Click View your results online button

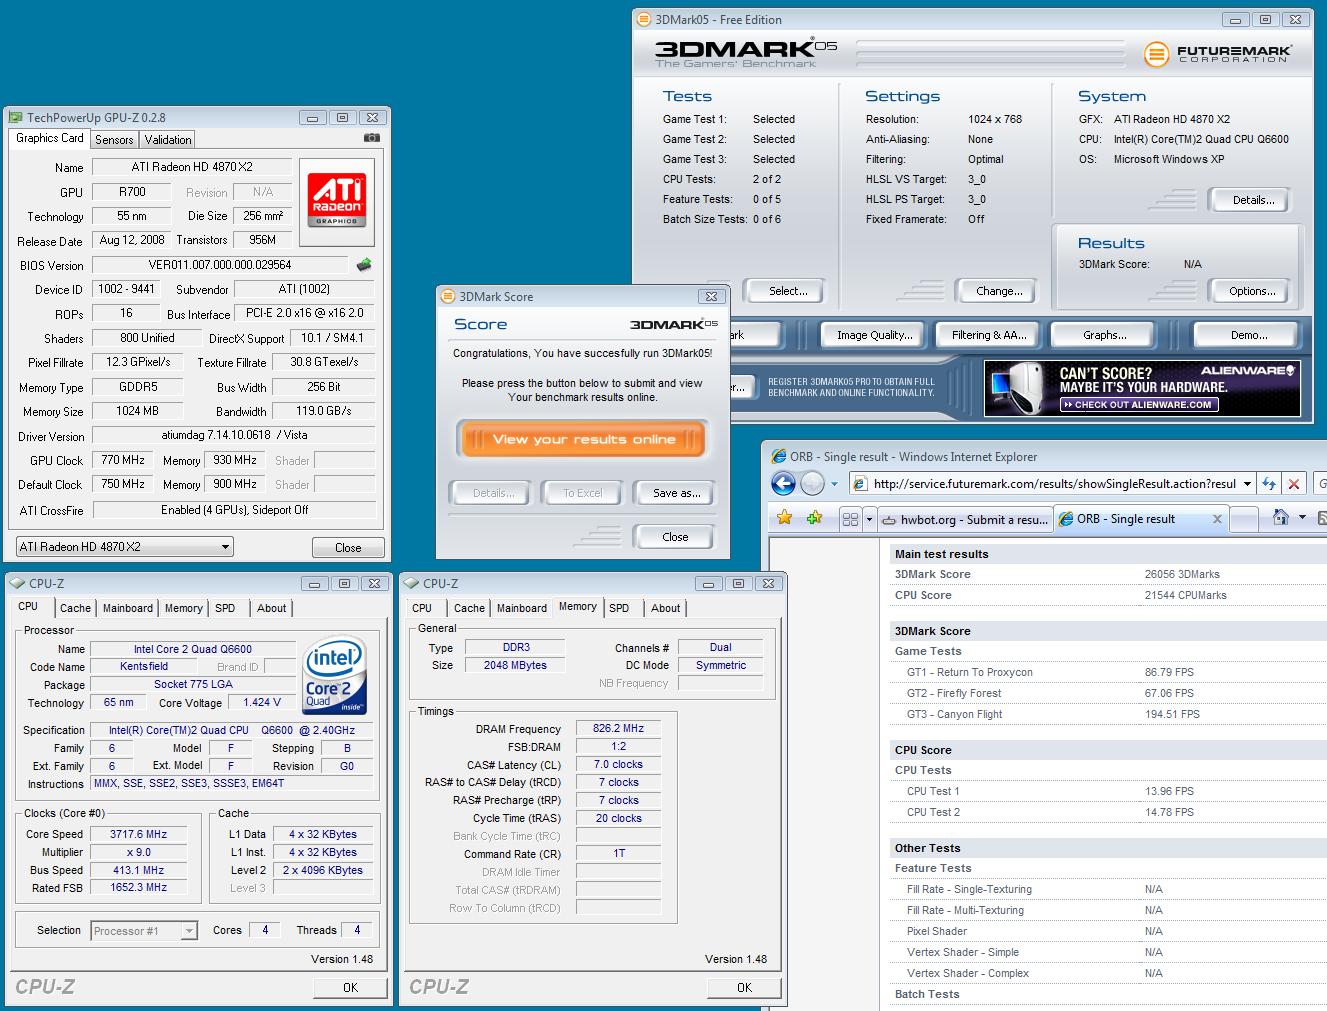tap(584, 439)
